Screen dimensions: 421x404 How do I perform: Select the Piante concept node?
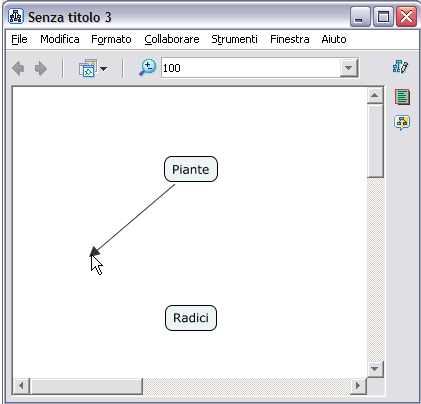(191, 169)
